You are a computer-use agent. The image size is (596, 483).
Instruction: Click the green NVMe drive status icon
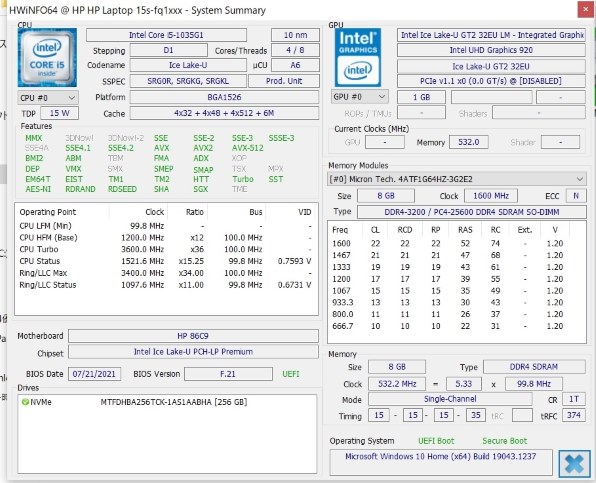coord(25,402)
